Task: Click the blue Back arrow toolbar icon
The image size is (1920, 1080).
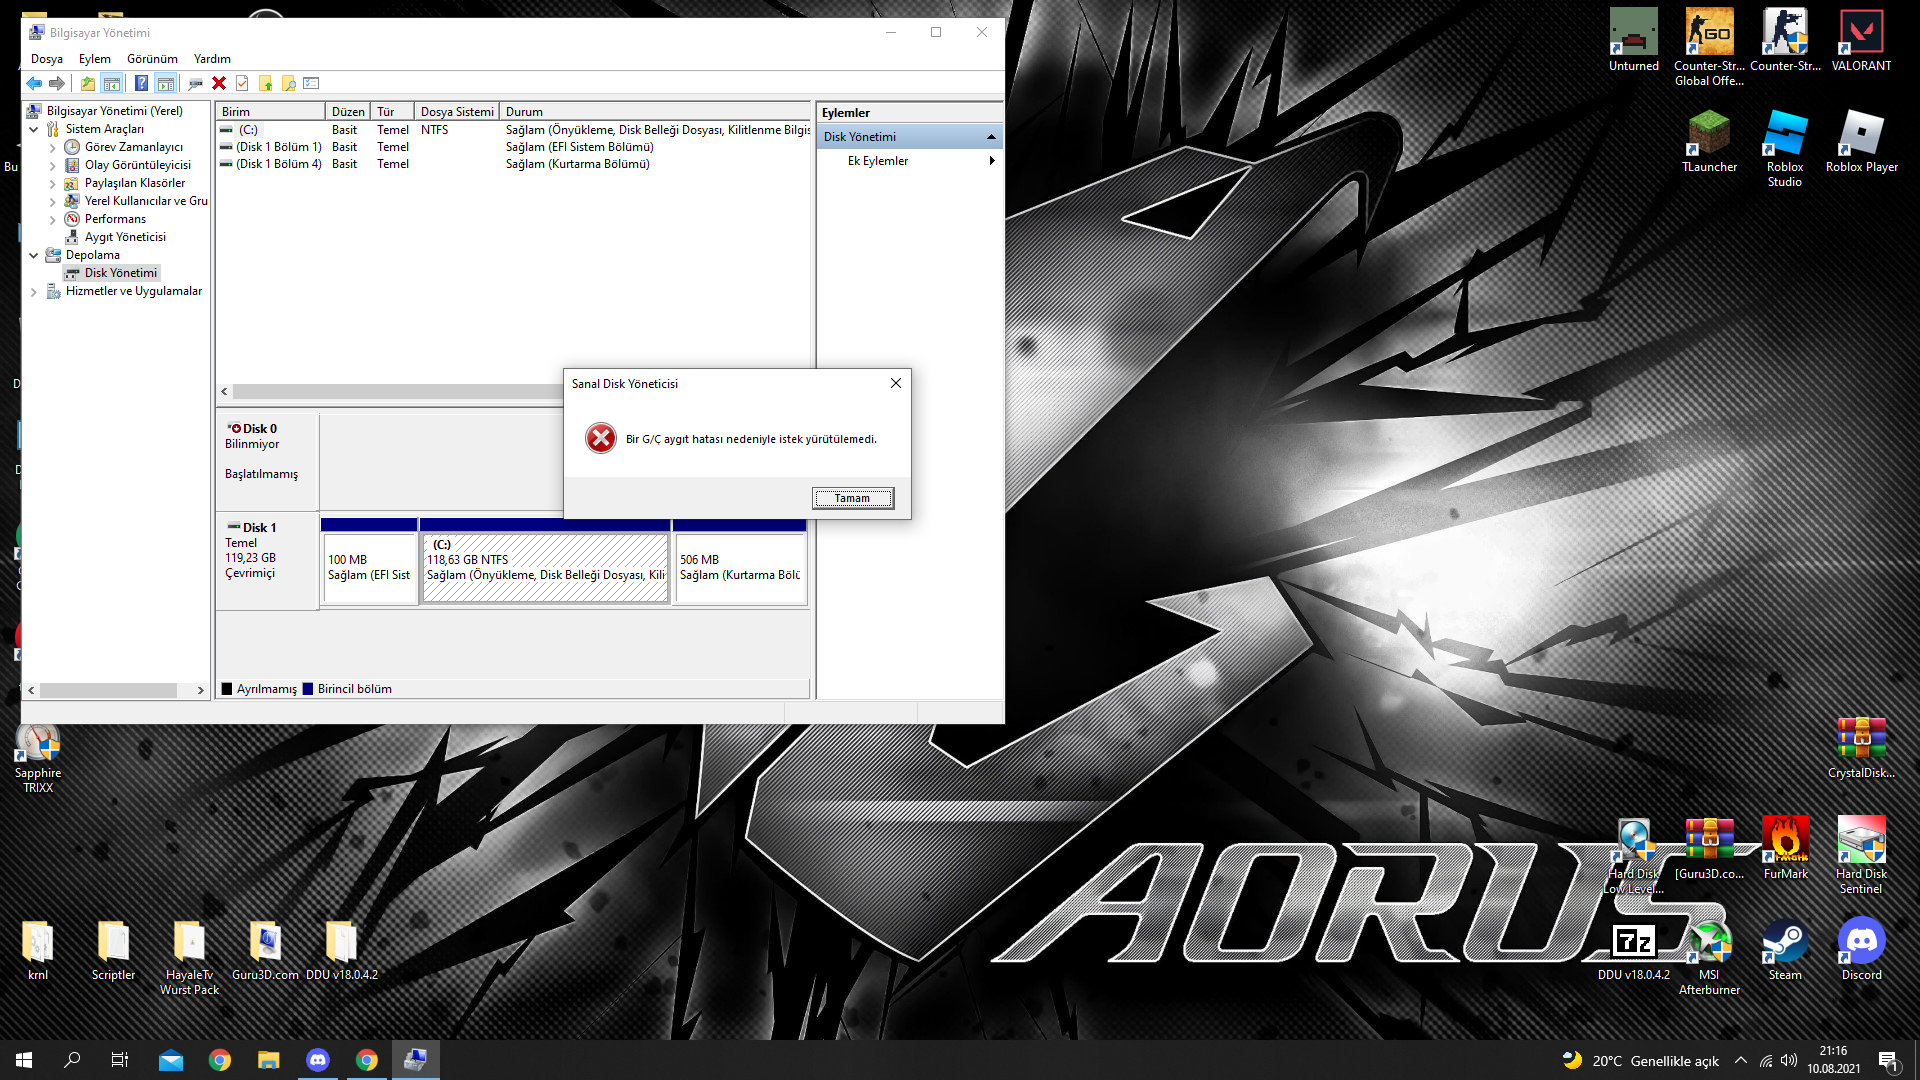Action: tap(34, 84)
